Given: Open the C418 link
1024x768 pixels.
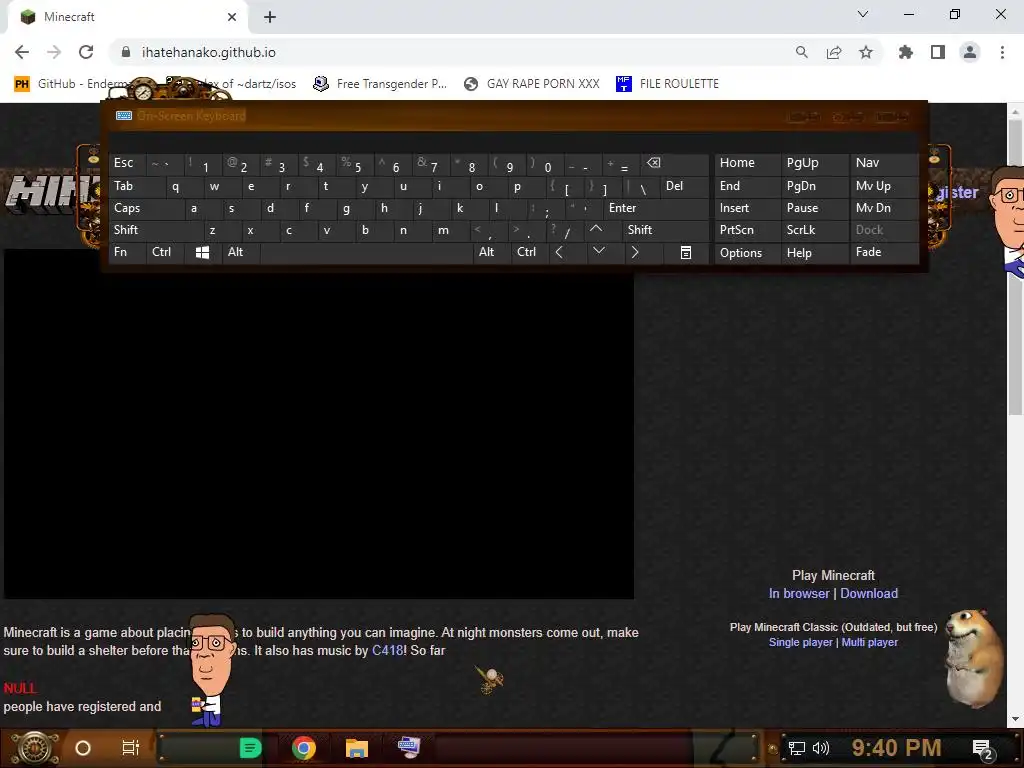Looking at the screenshot, I should [387, 650].
